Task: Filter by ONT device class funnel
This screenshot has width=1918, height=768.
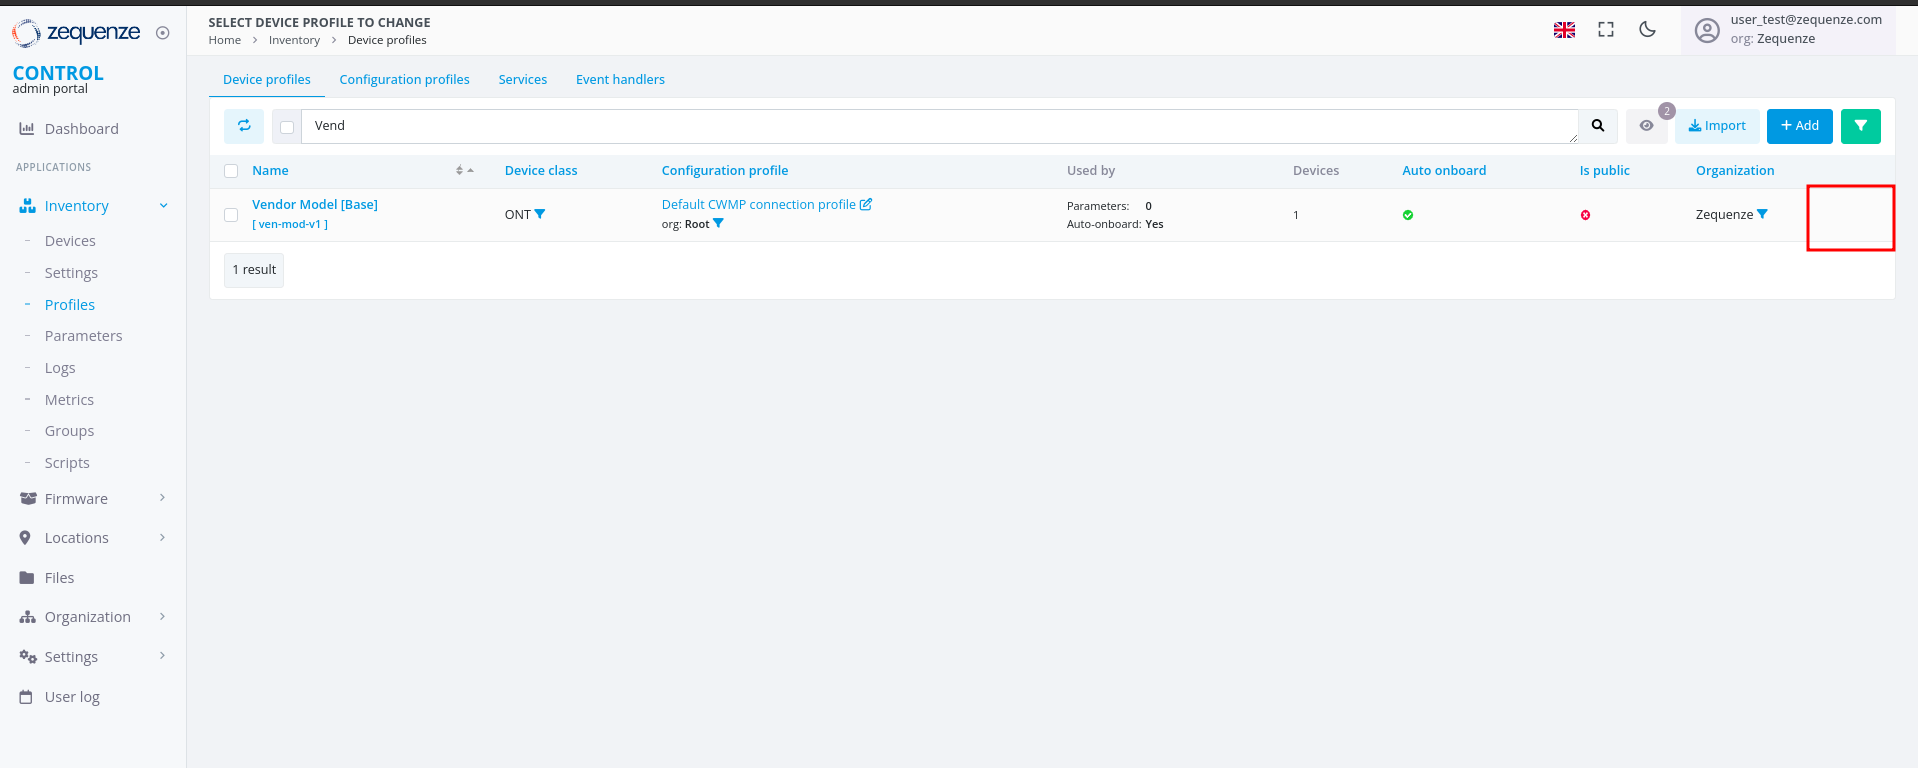Action: tap(540, 214)
